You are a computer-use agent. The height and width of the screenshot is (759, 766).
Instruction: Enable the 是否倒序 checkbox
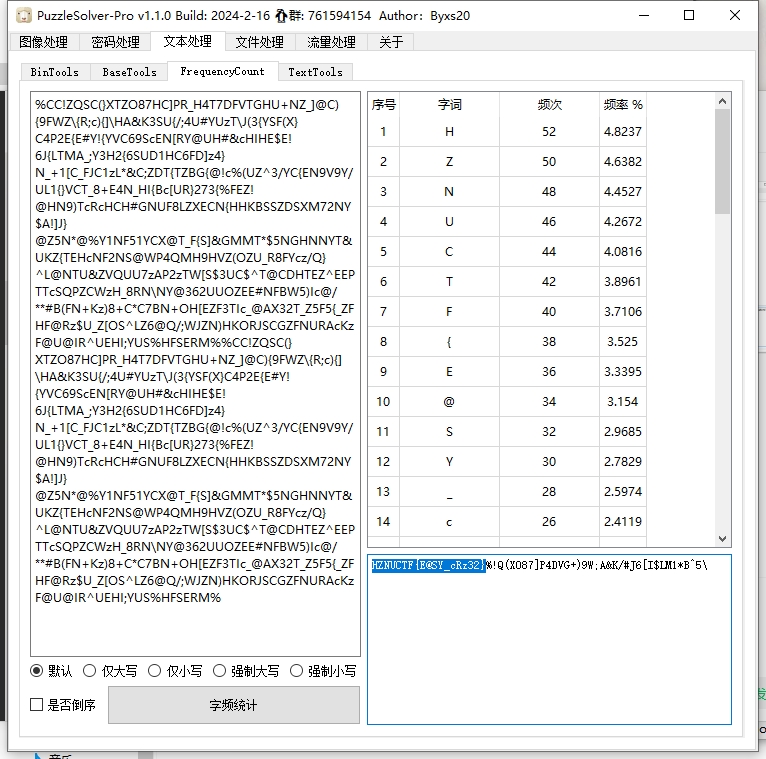[x=37, y=705]
